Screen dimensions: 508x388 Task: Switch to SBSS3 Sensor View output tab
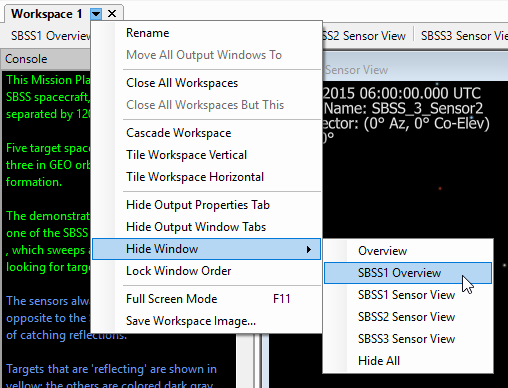pos(464,36)
